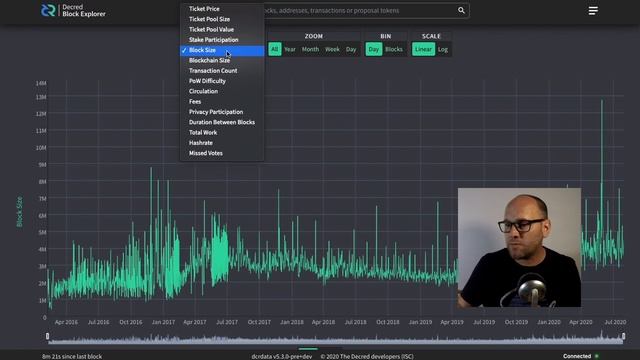The height and width of the screenshot is (360, 640).
Task: Switch scale to Log
Action: click(443, 49)
